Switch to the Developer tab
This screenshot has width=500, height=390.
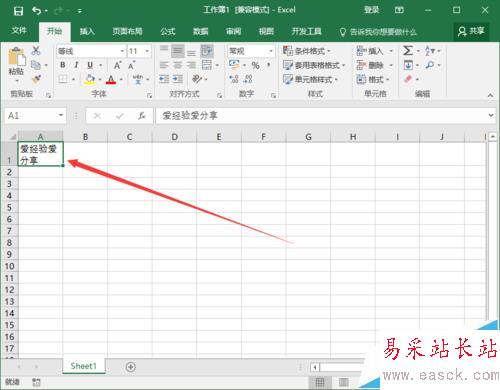307,31
